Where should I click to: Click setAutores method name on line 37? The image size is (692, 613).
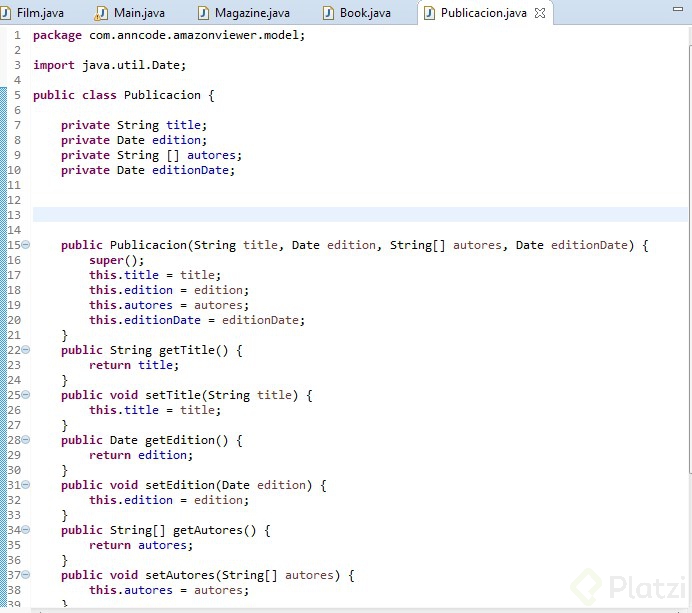coord(180,575)
